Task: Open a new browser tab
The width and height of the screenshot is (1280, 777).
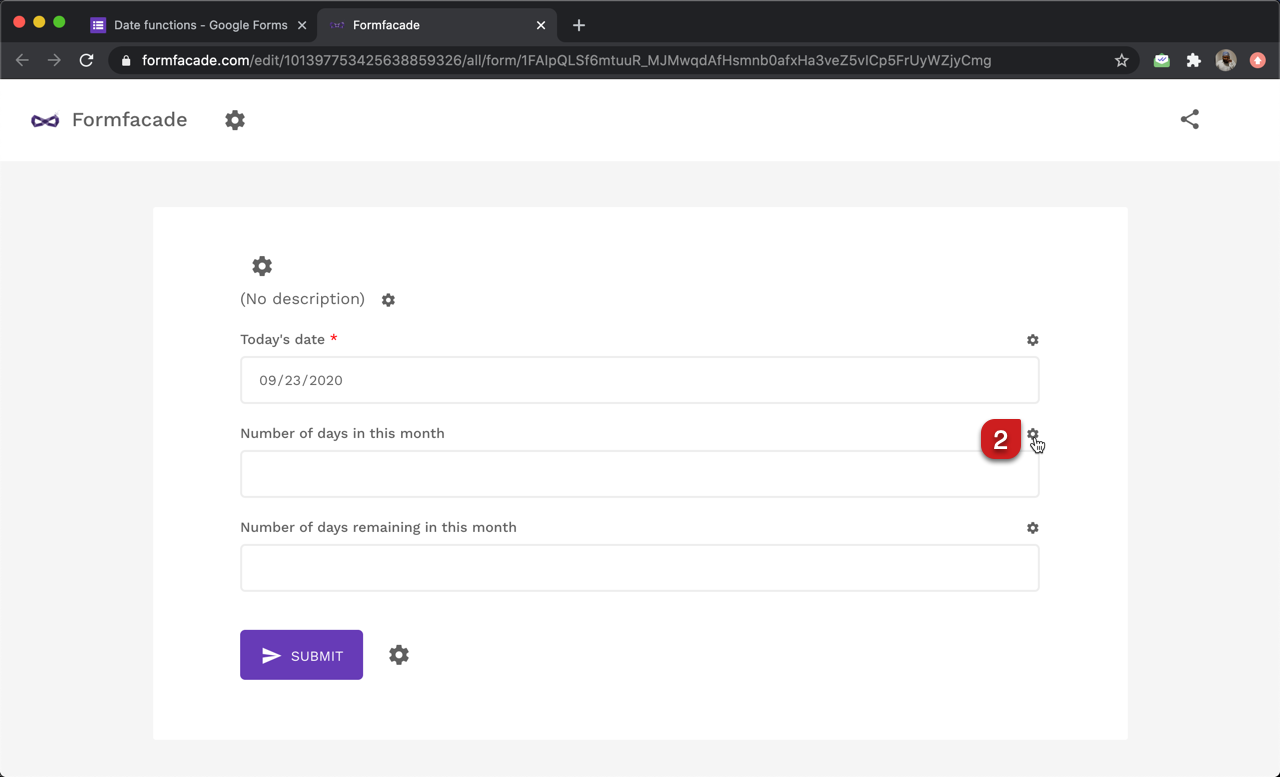Action: pos(579,25)
